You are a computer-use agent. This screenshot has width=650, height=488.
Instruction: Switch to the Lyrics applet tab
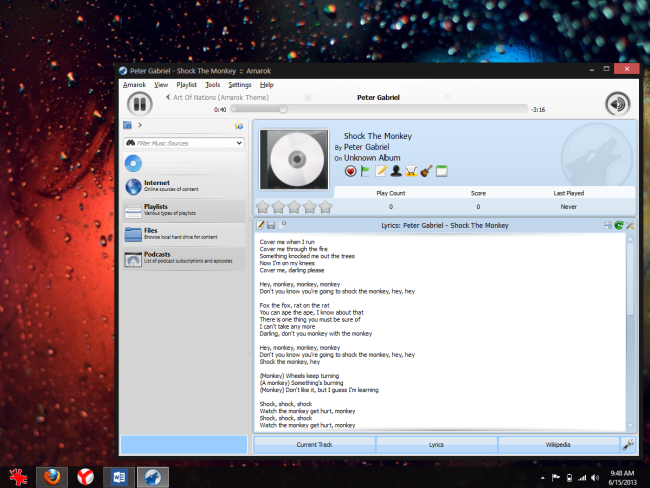click(x=436, y=444)
